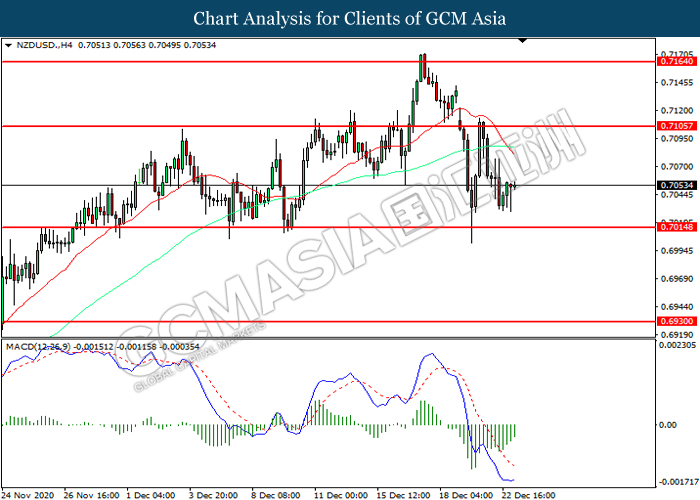The height and width of the screenshot is (500, 700).
Task: Click the 3 Dec 20:00 time label
Action: tap(213, 495)
